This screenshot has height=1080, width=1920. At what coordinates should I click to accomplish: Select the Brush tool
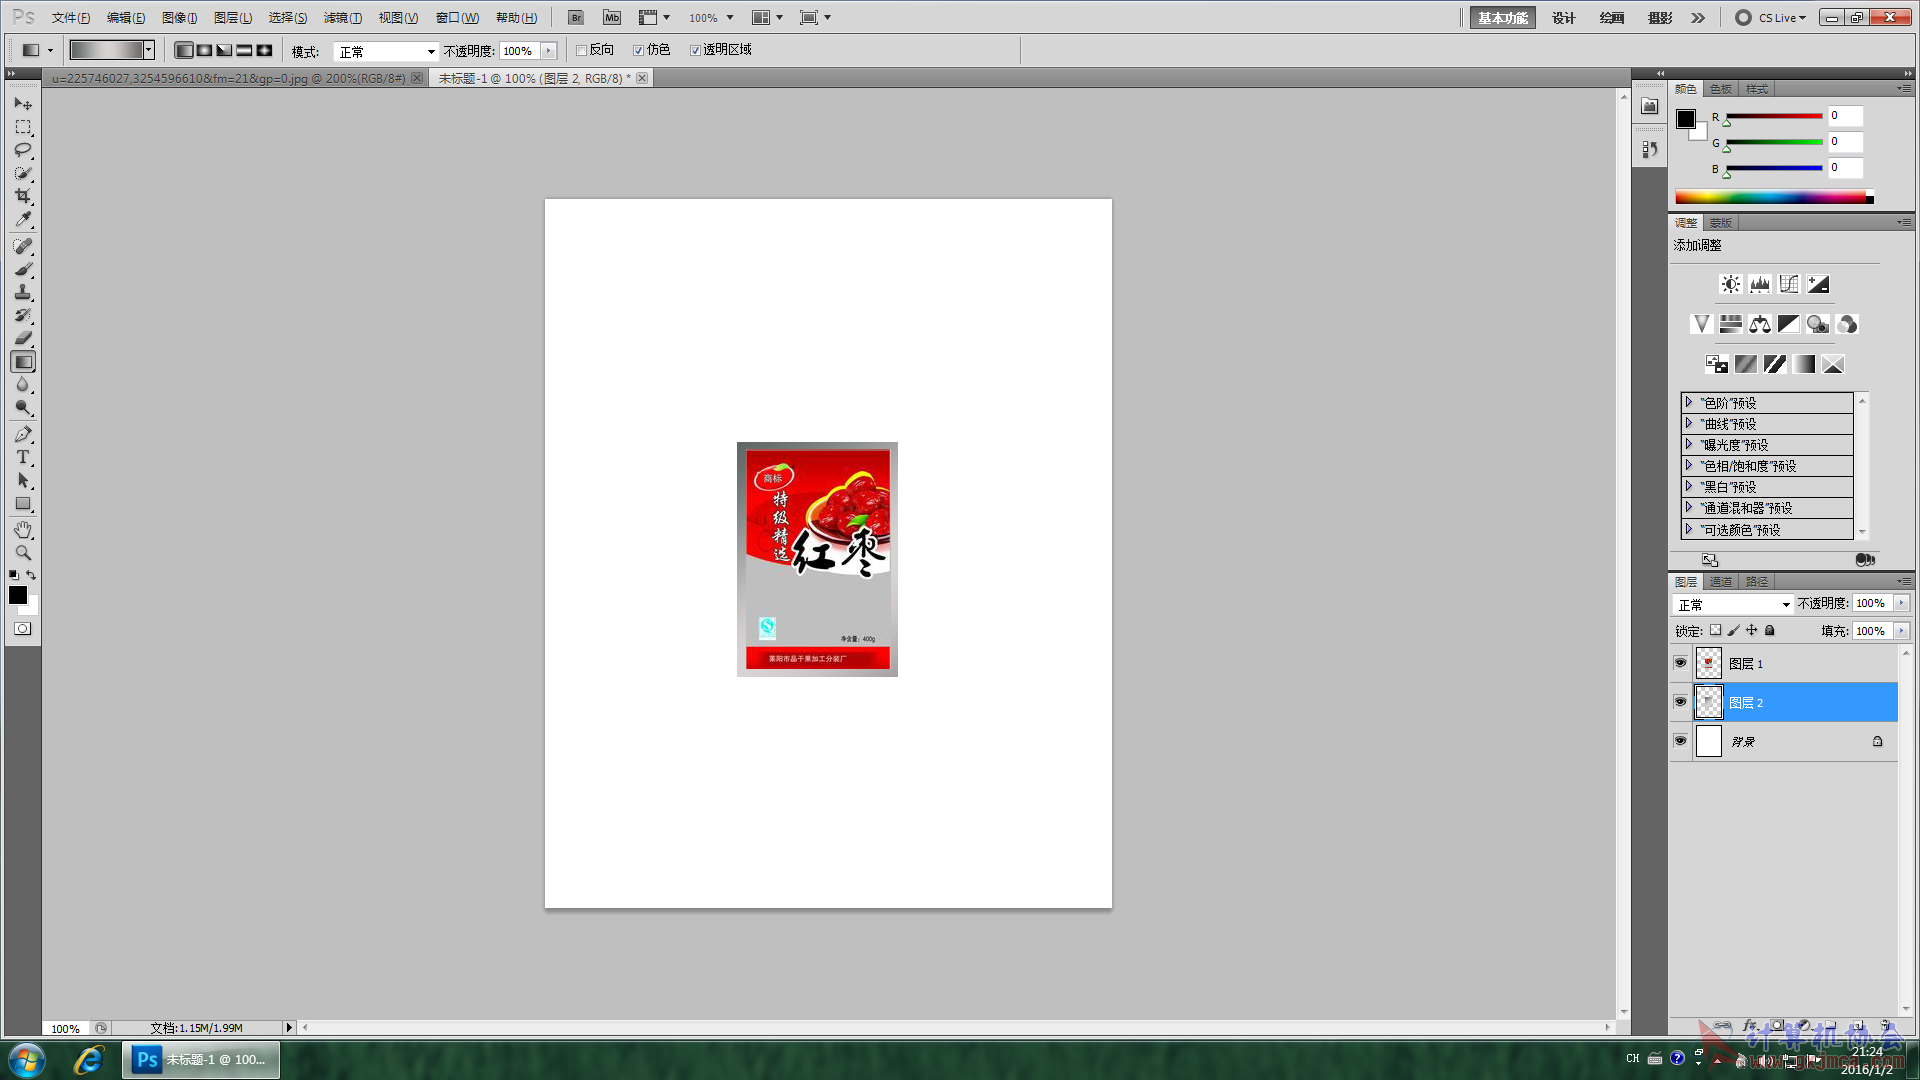coord(23,269)
